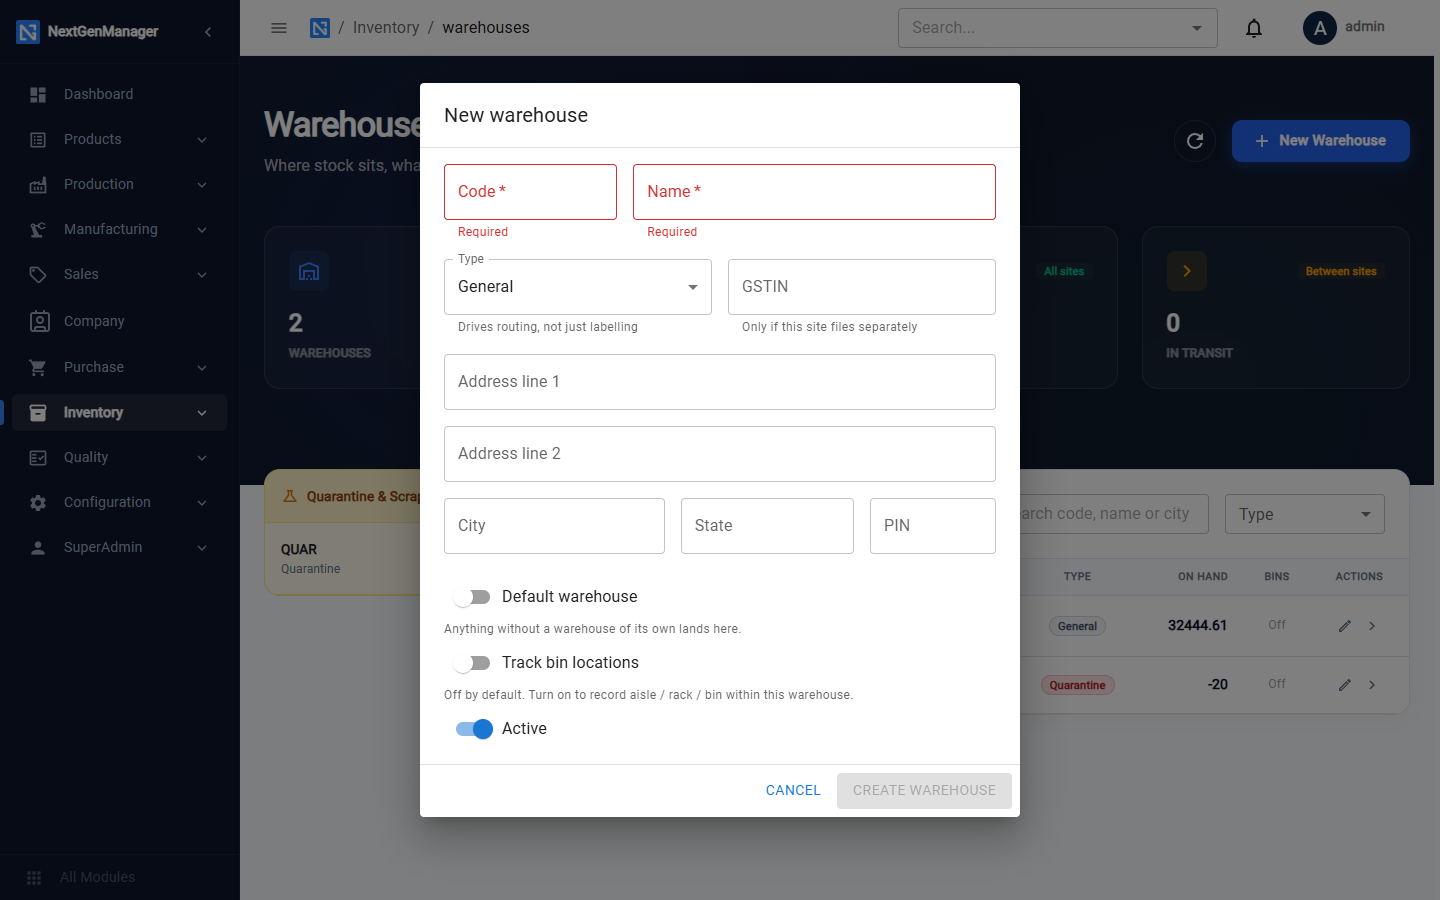Viewport: 1440px width, 900px height.
Task: Click the admin avatar icon
Action: [x=1320, y=28]
